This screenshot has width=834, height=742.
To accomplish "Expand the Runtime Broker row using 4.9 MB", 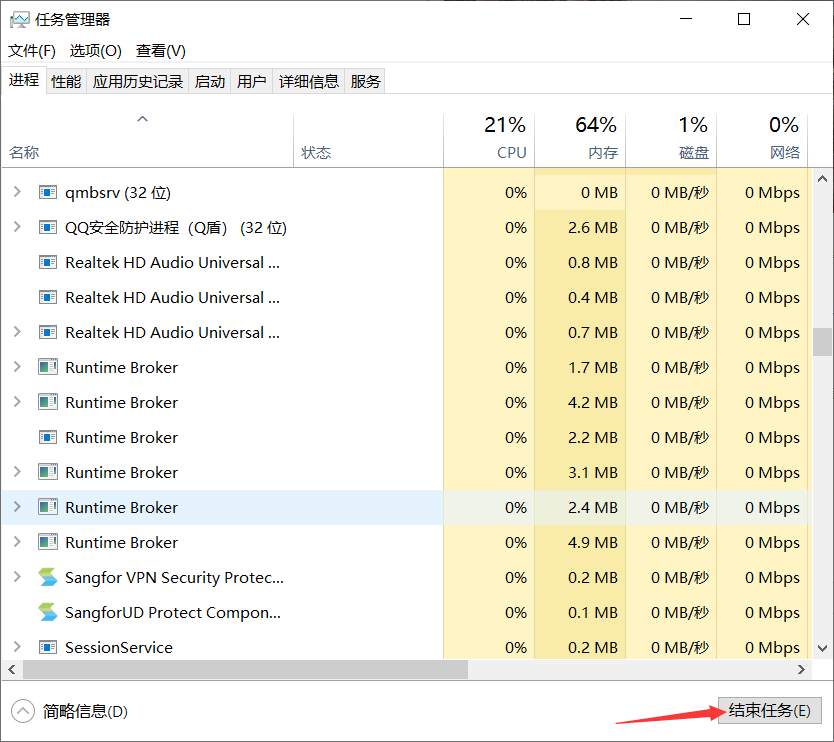I will tap(17, 541).
